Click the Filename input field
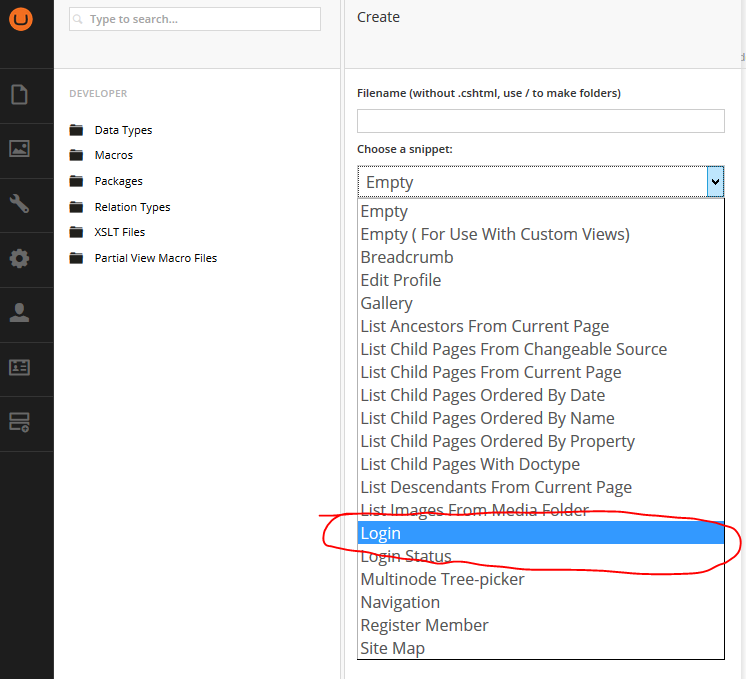746x679 pixels. point(540,121)
